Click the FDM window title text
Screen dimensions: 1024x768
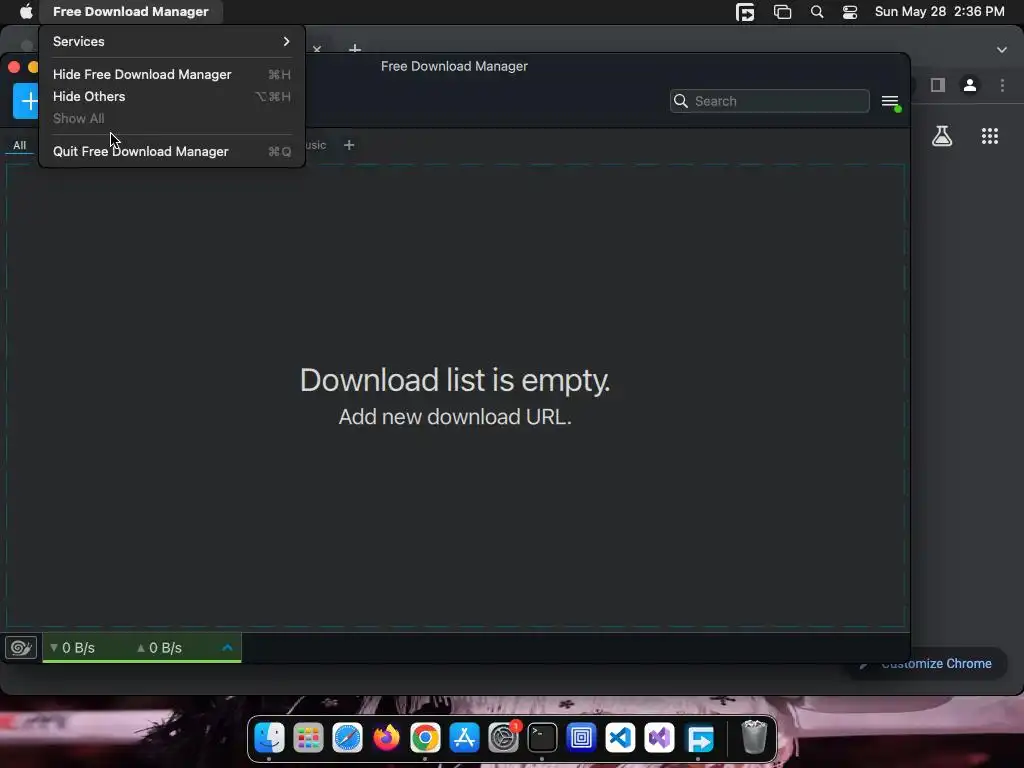pyautogui.click(x=454, y=66)
